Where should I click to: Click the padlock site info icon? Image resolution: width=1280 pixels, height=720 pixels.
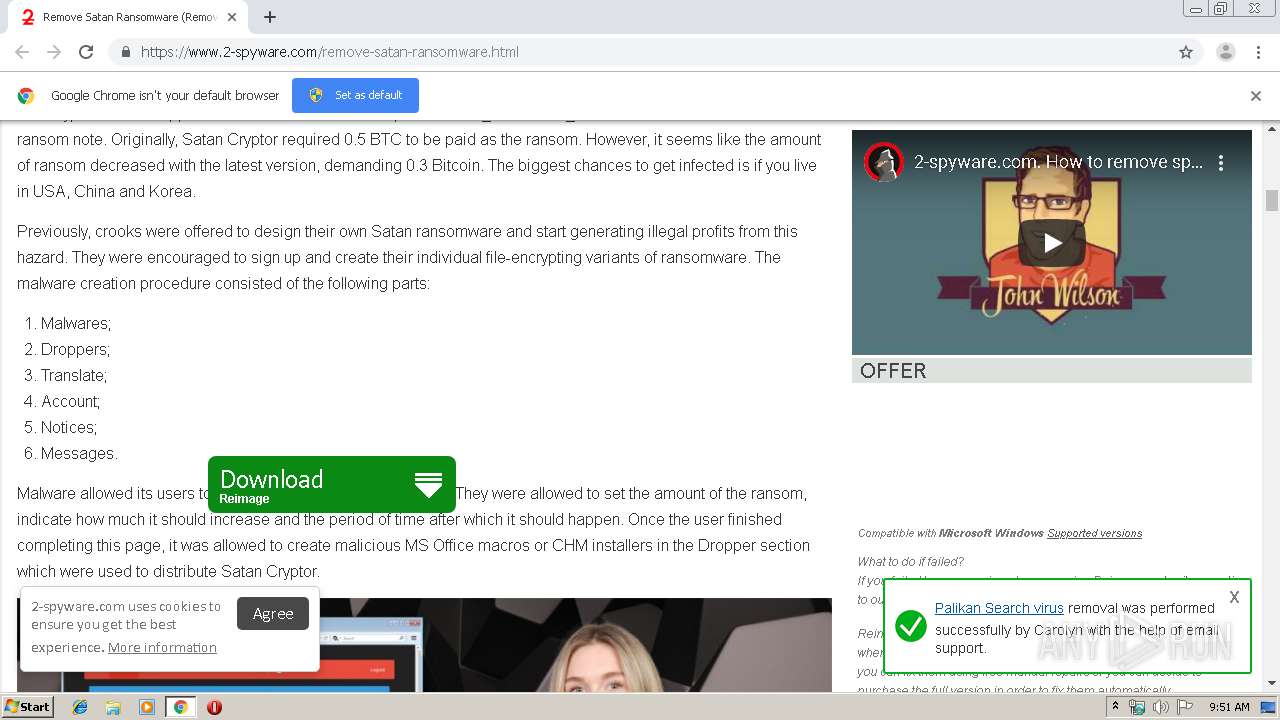pos(125,52)
